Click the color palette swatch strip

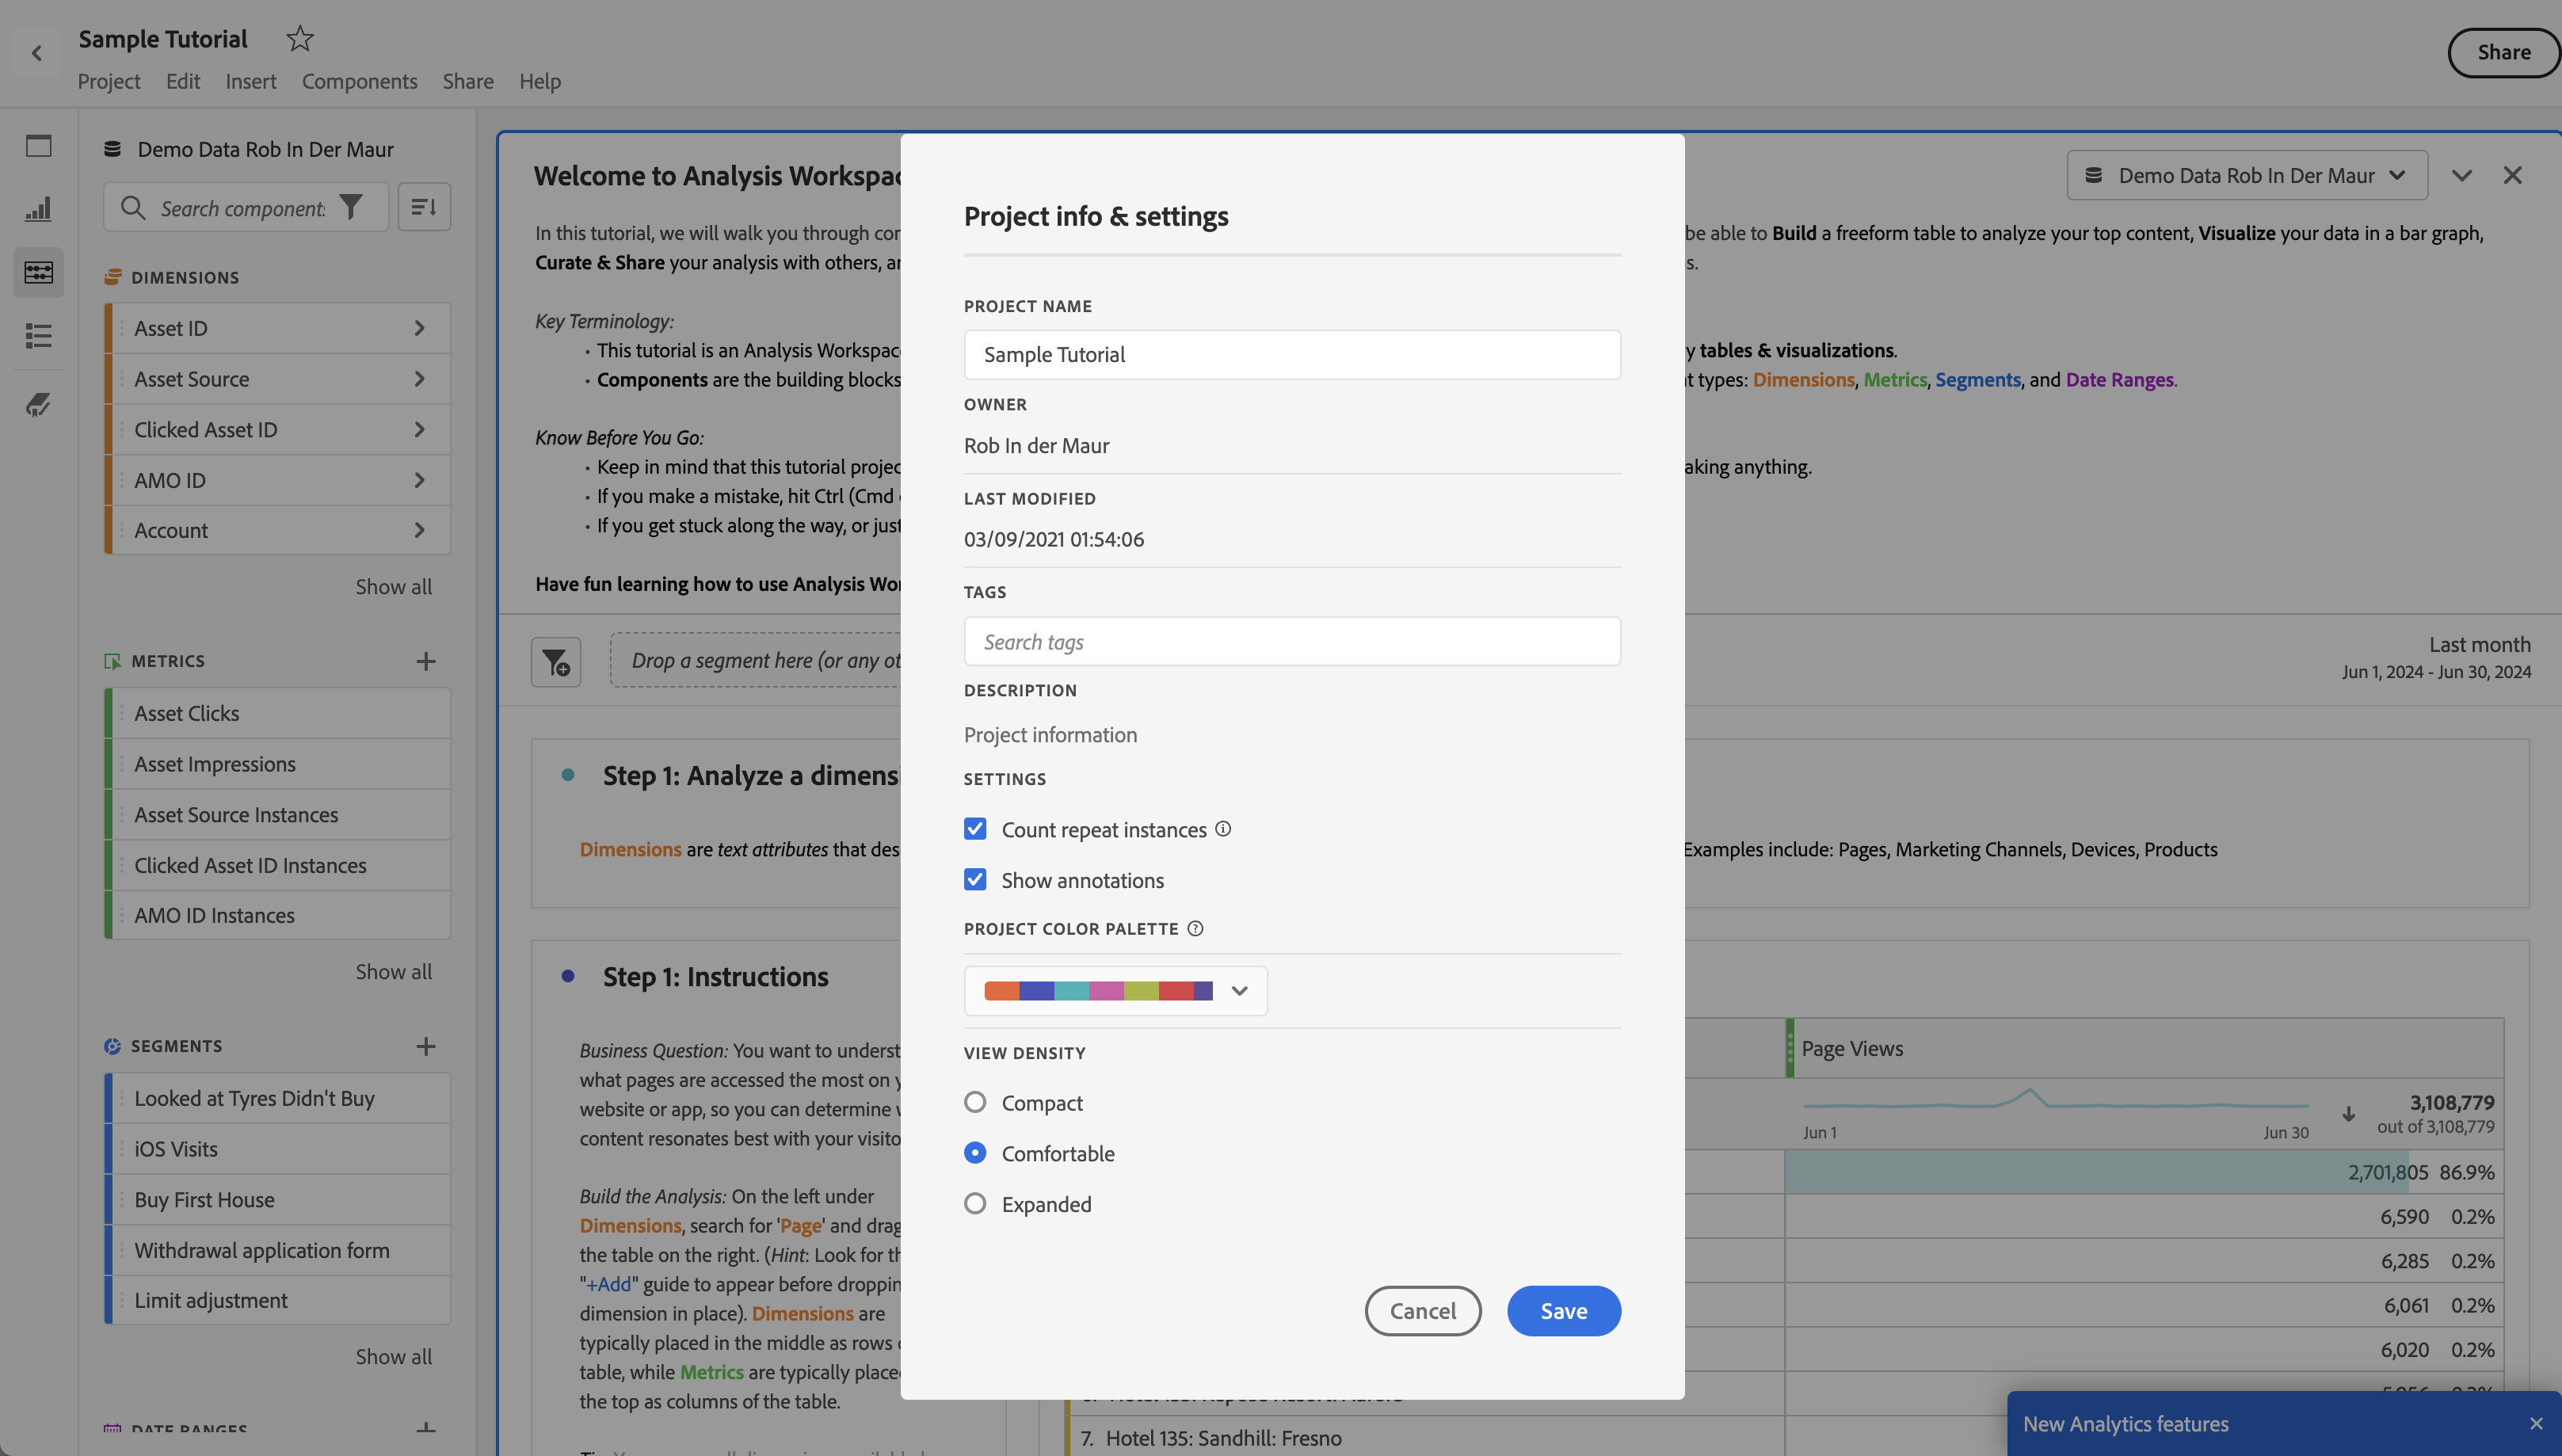pos(1098,991)
